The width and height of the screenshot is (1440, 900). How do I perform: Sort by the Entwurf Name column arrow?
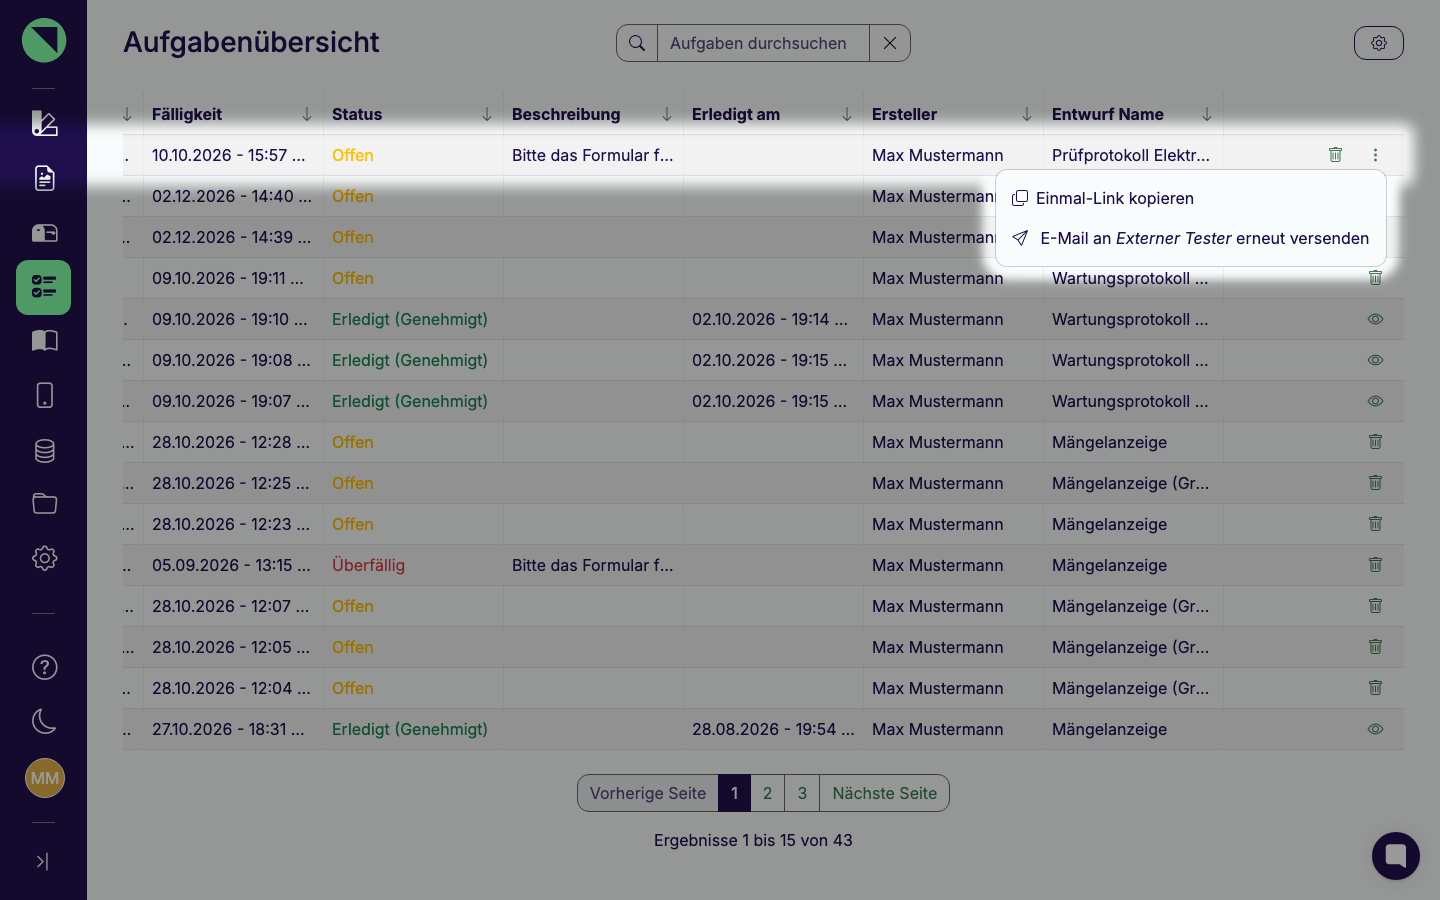(1207, 114)
